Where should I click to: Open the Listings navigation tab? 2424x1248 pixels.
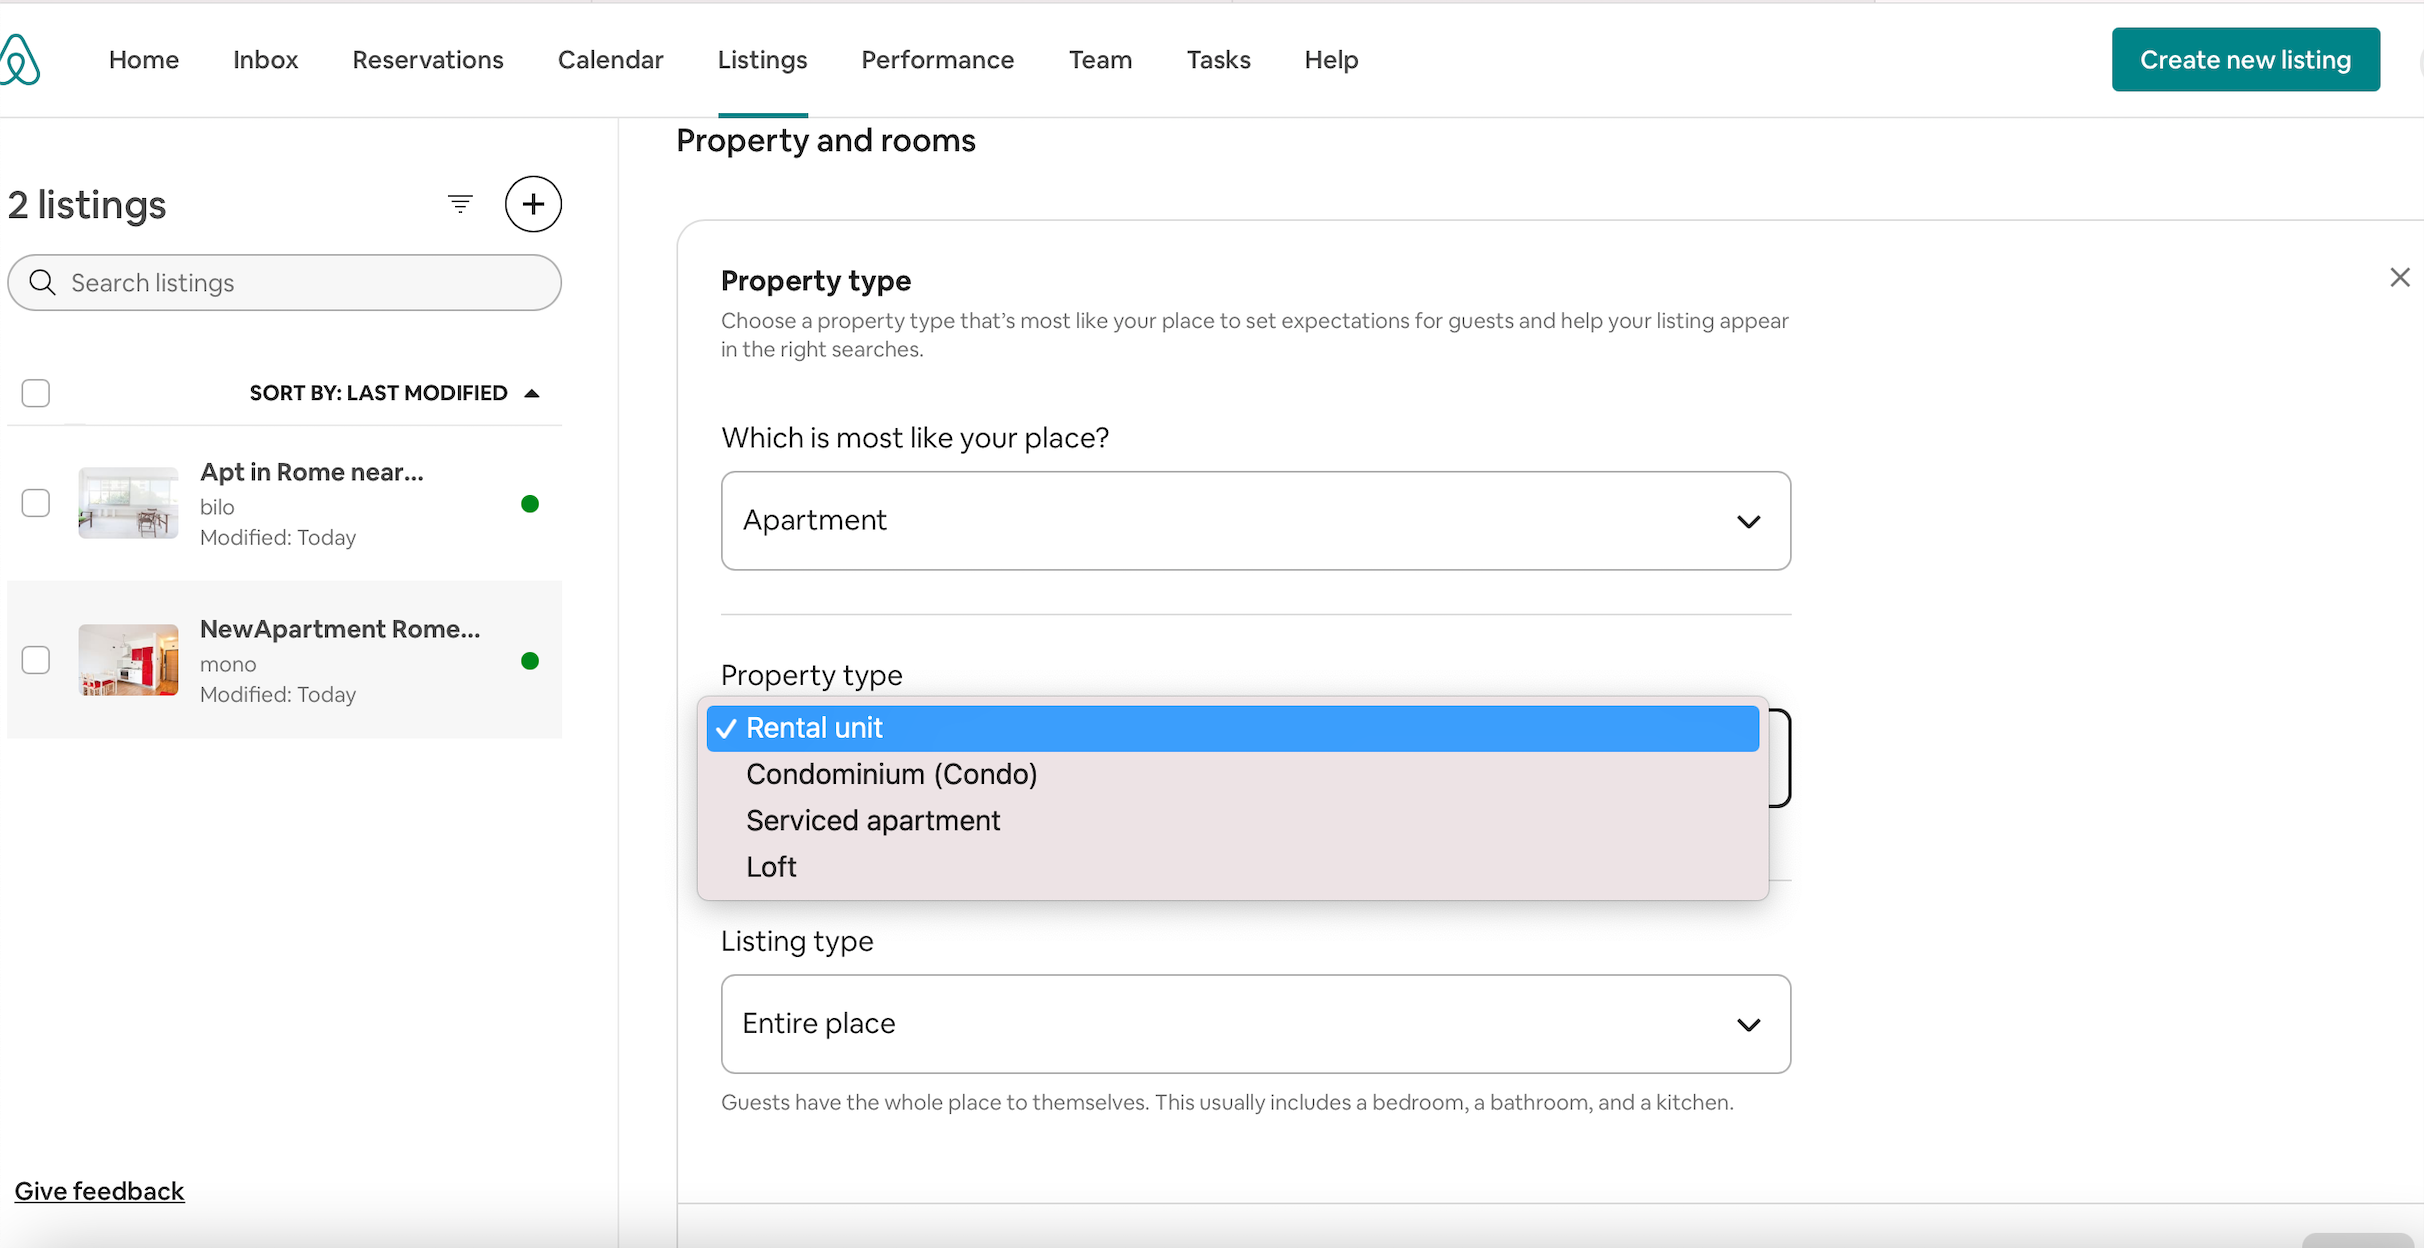(761, 59)
